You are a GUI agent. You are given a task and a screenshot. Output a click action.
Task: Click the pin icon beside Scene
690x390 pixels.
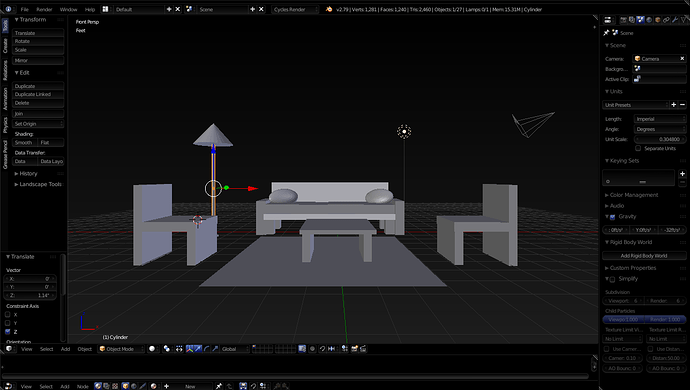pos(606,33)
